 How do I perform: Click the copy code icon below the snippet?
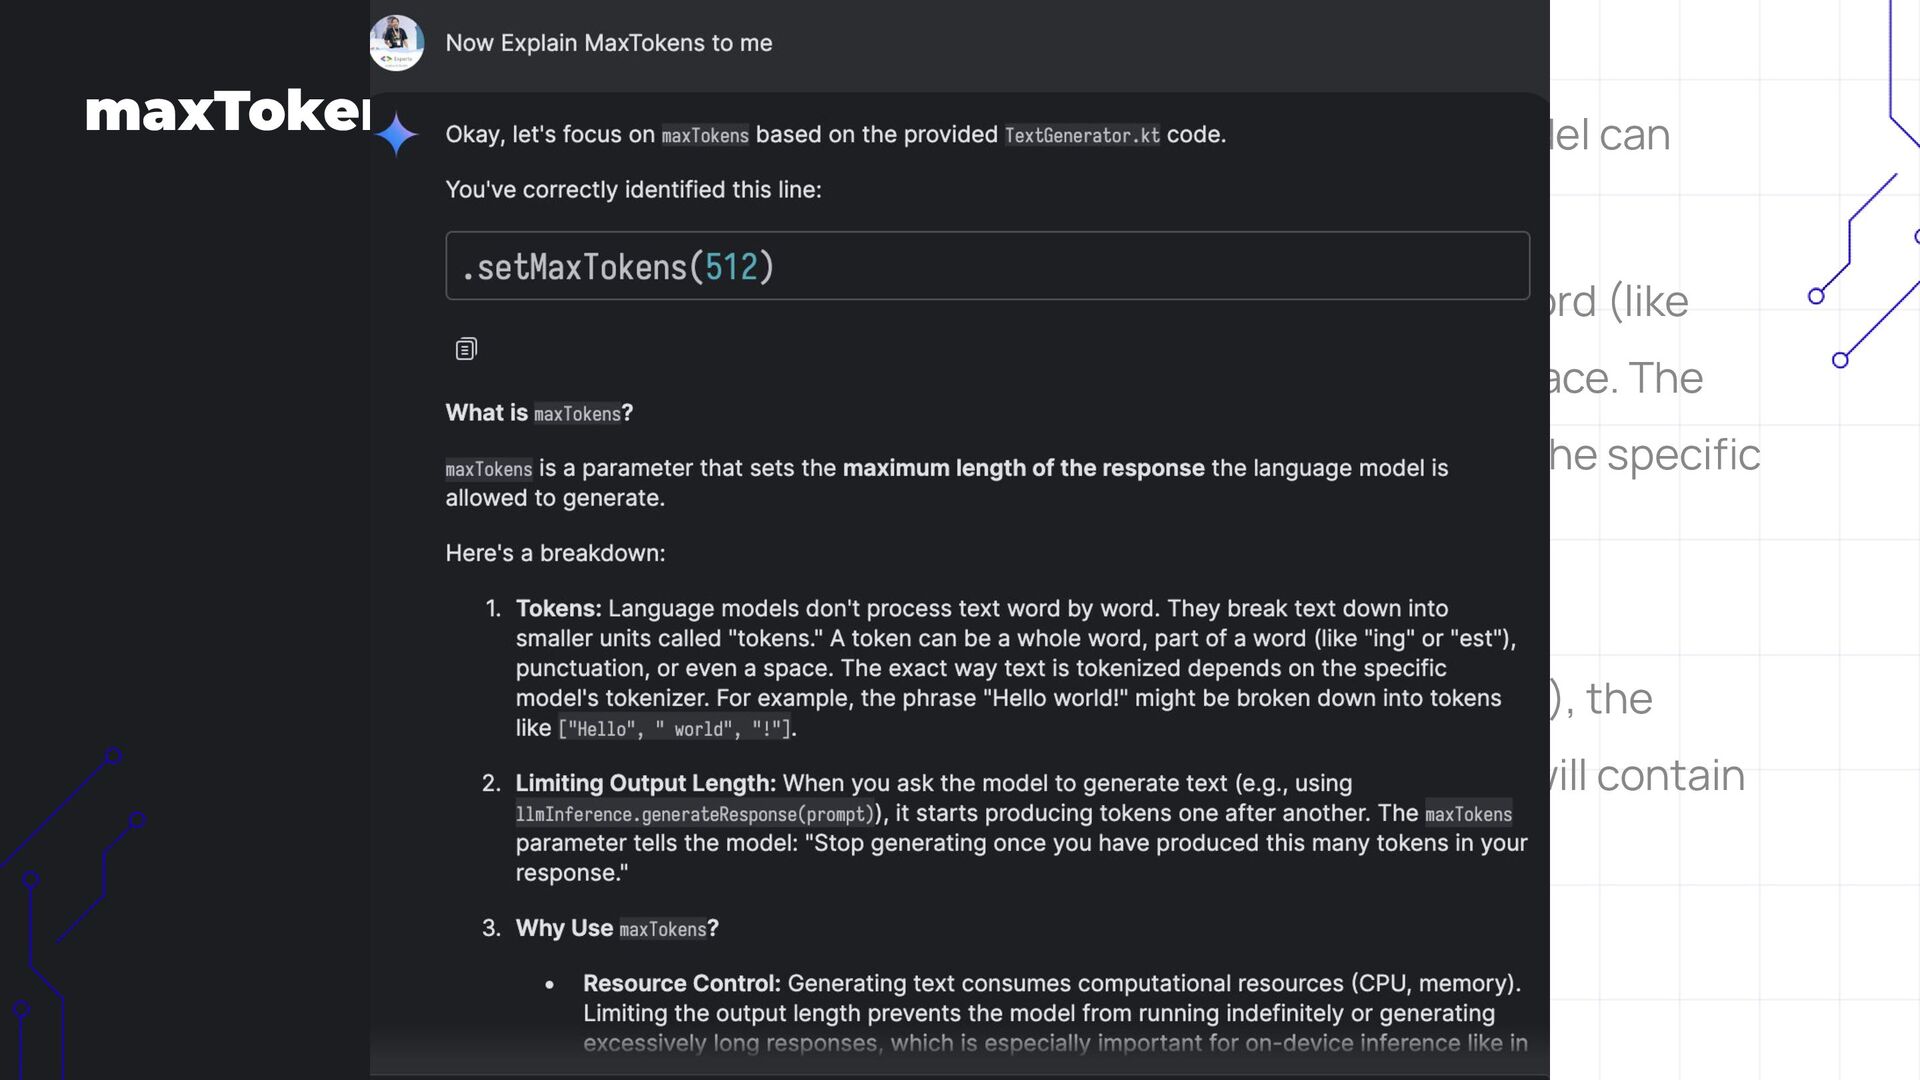466,349
